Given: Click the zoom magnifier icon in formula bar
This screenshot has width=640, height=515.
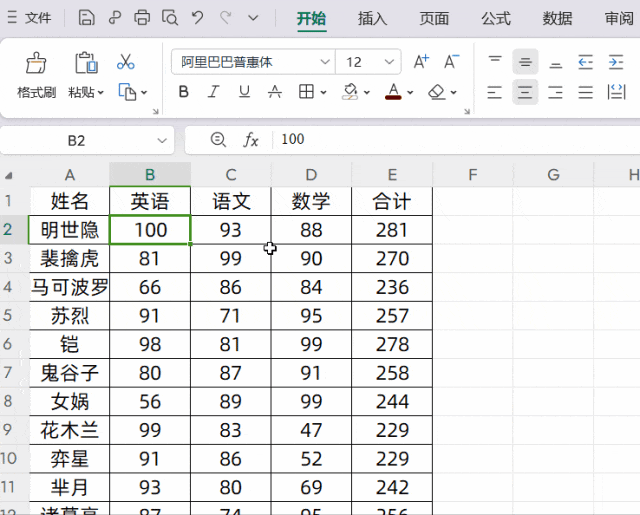Looking at the screenshot, I should (218, 140).
